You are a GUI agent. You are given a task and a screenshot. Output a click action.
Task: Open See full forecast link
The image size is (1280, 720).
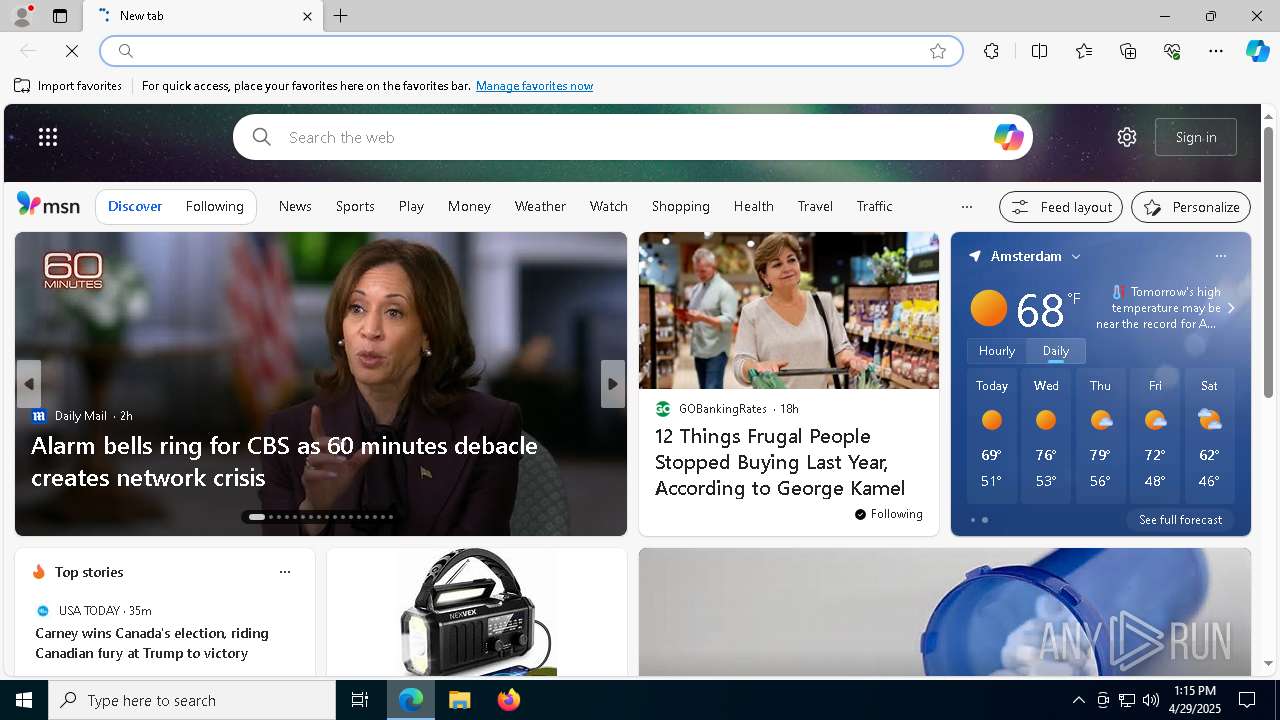click(1180, 520)
